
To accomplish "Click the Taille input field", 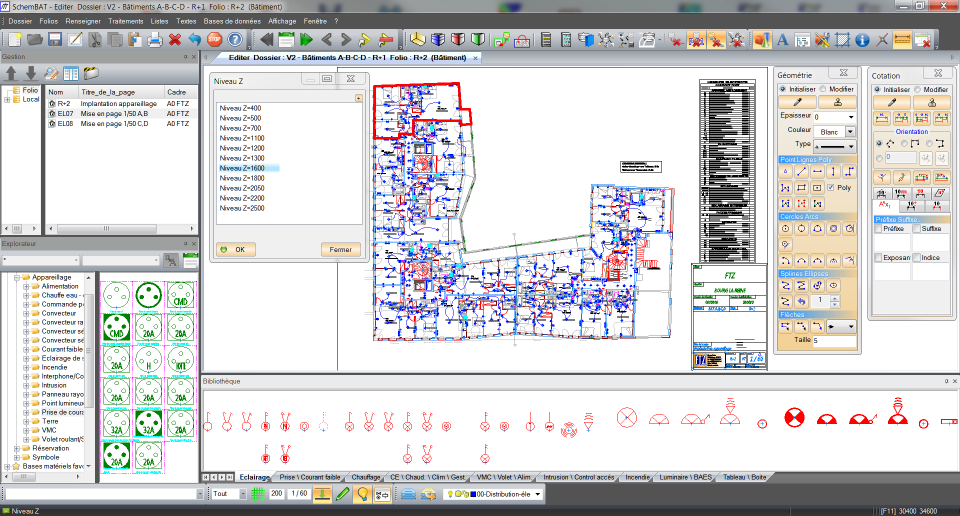I will (834, 340).
